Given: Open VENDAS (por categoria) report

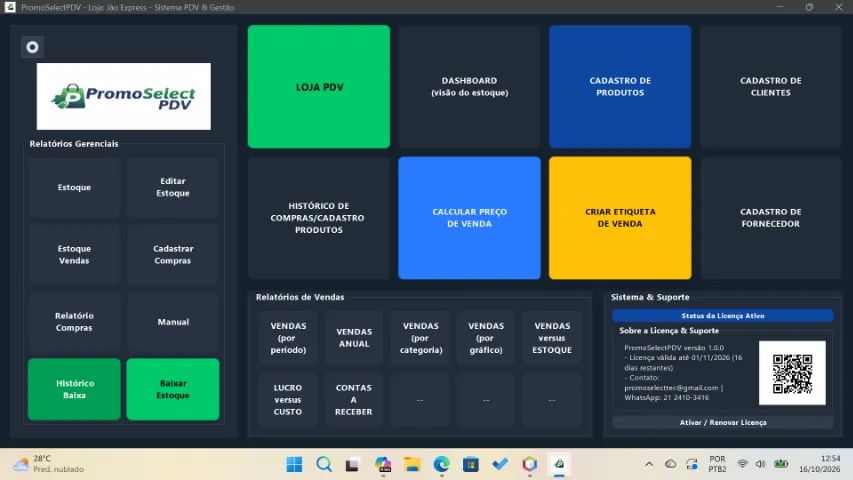Looking at the screenshot, I should 421,338.
